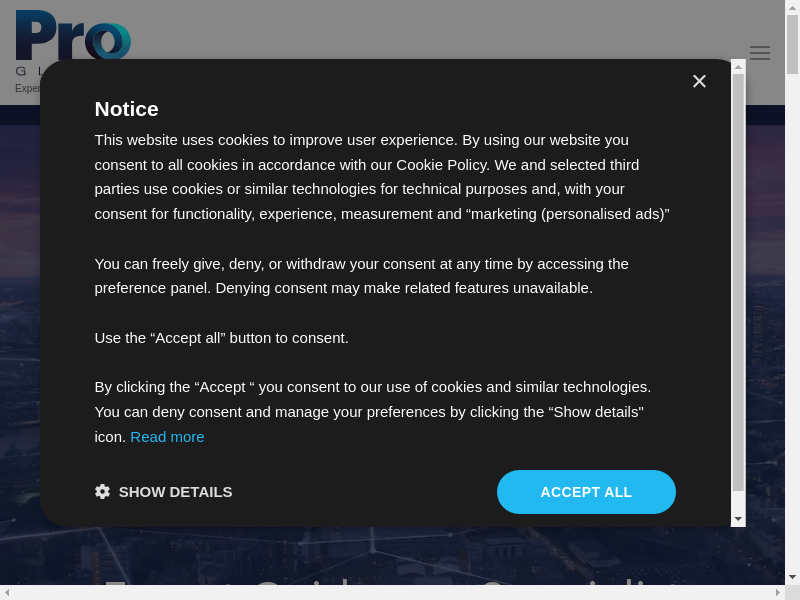The width and height of the screenshot is (800, 600).
Task: Click the gear icon beside Show Details
Action: pyautogui.click(x=102, y=492)
